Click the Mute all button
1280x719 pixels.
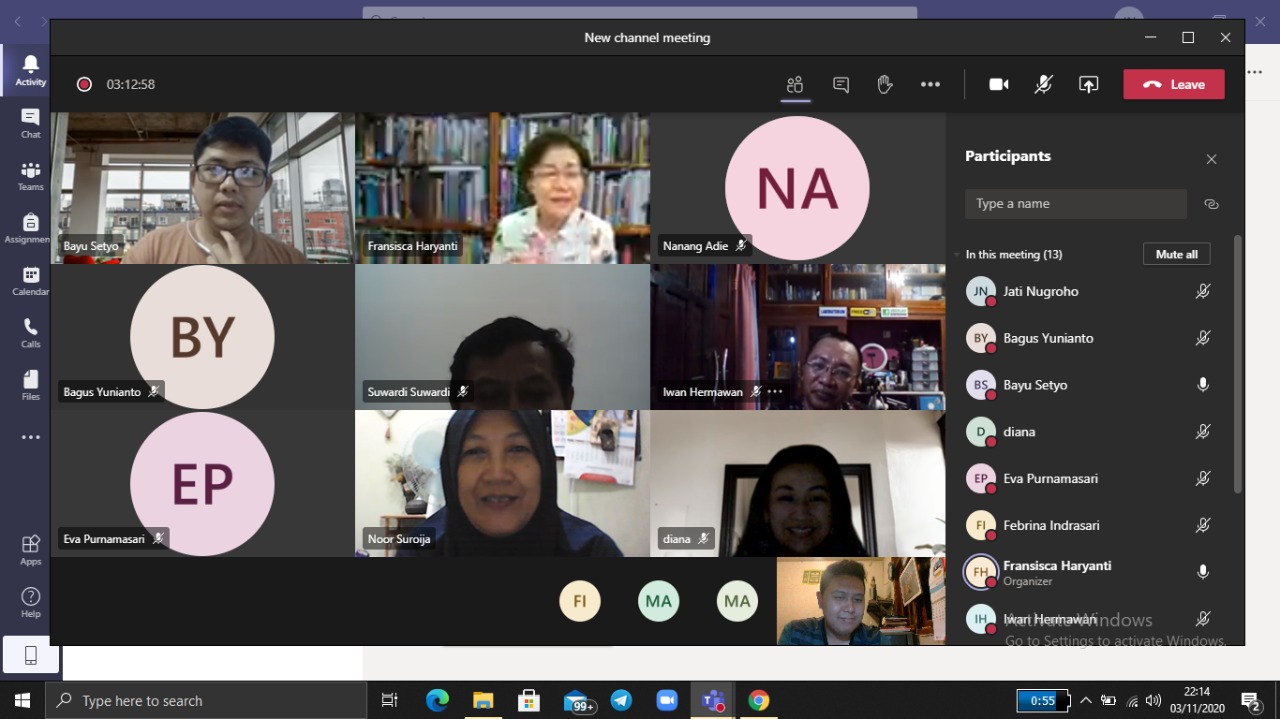tap(1176, 255)
